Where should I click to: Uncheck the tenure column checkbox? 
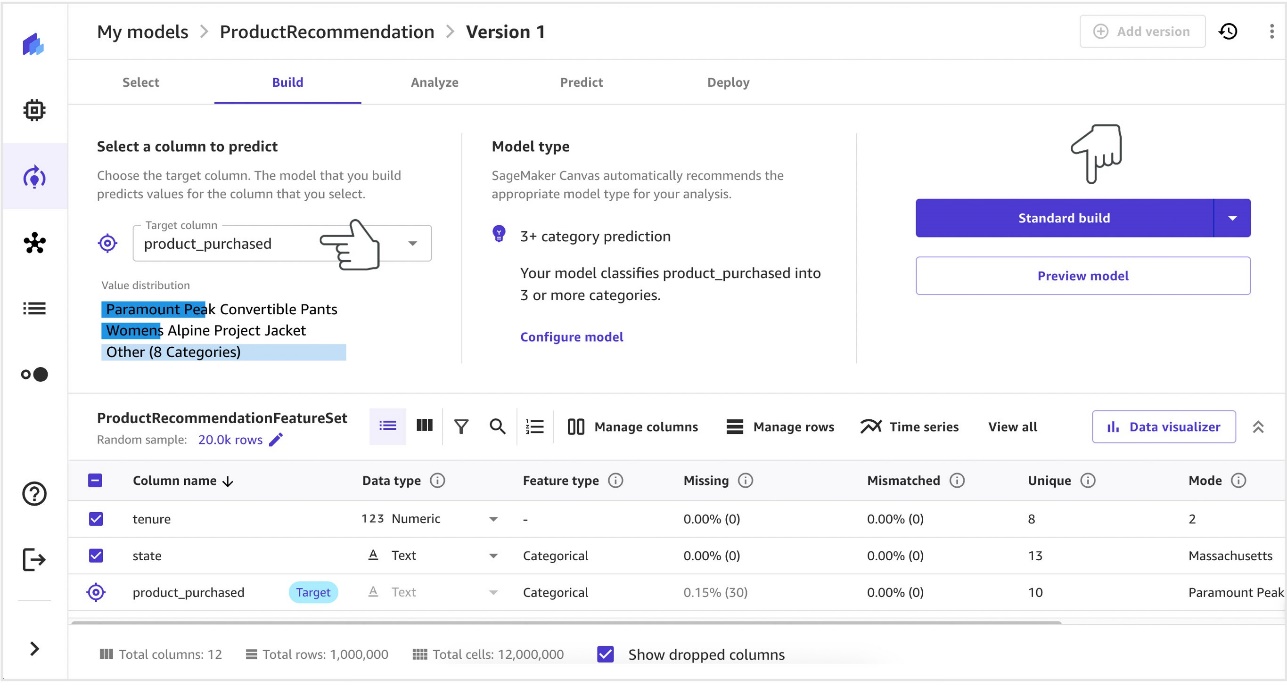pos(96,519)
